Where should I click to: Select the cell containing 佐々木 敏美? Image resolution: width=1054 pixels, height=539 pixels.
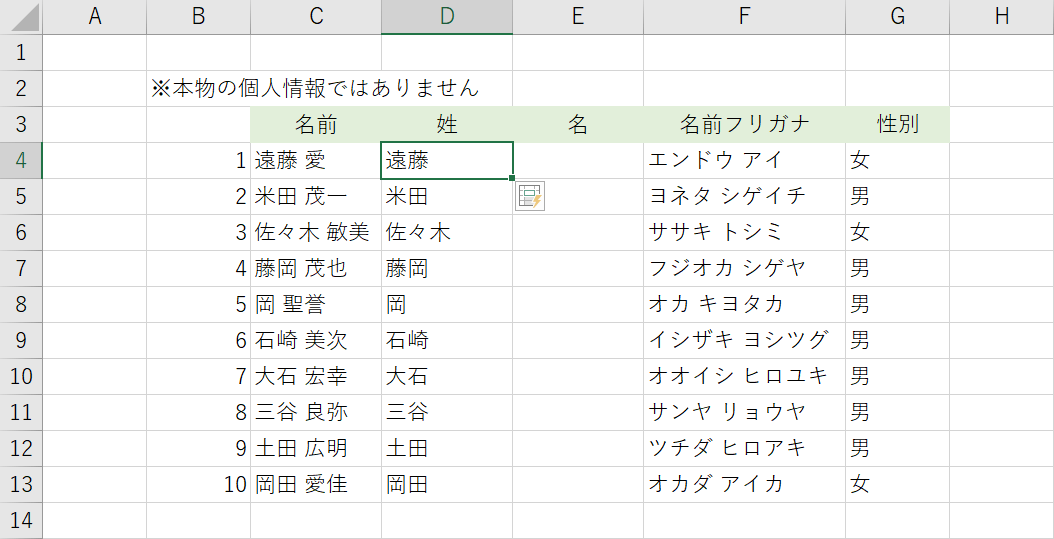pos(315,233)
